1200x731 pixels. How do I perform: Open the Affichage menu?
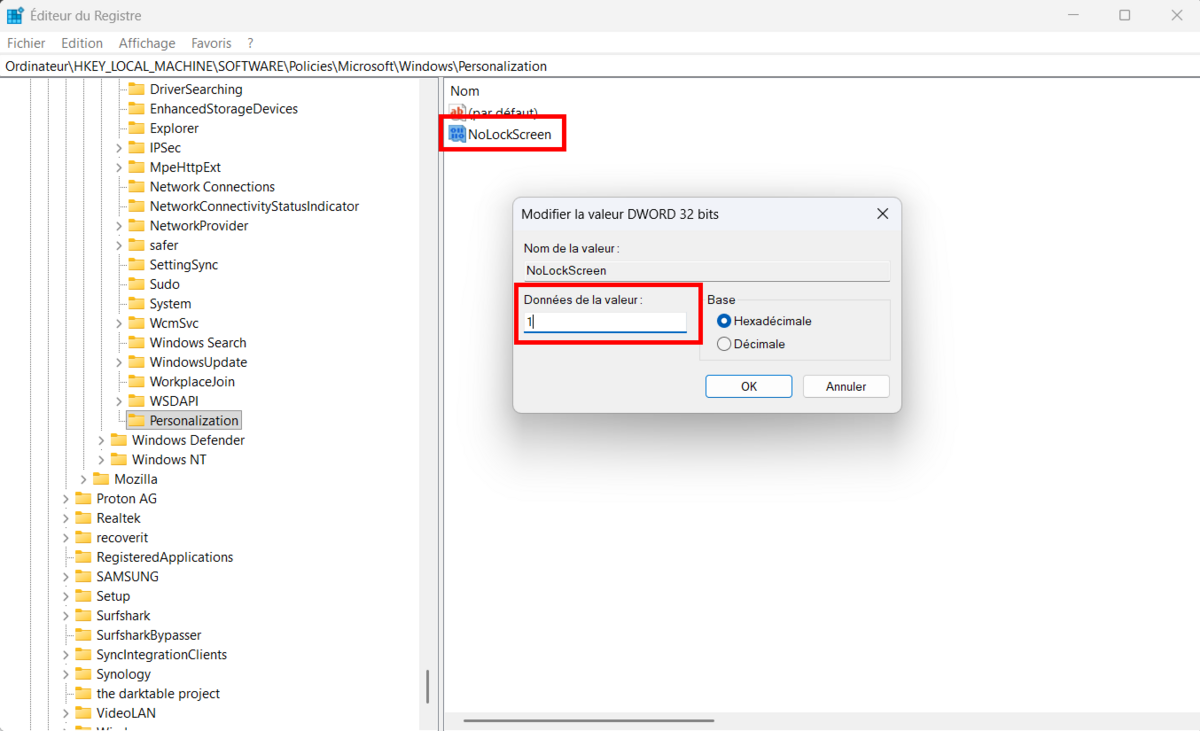coord(147,43)
